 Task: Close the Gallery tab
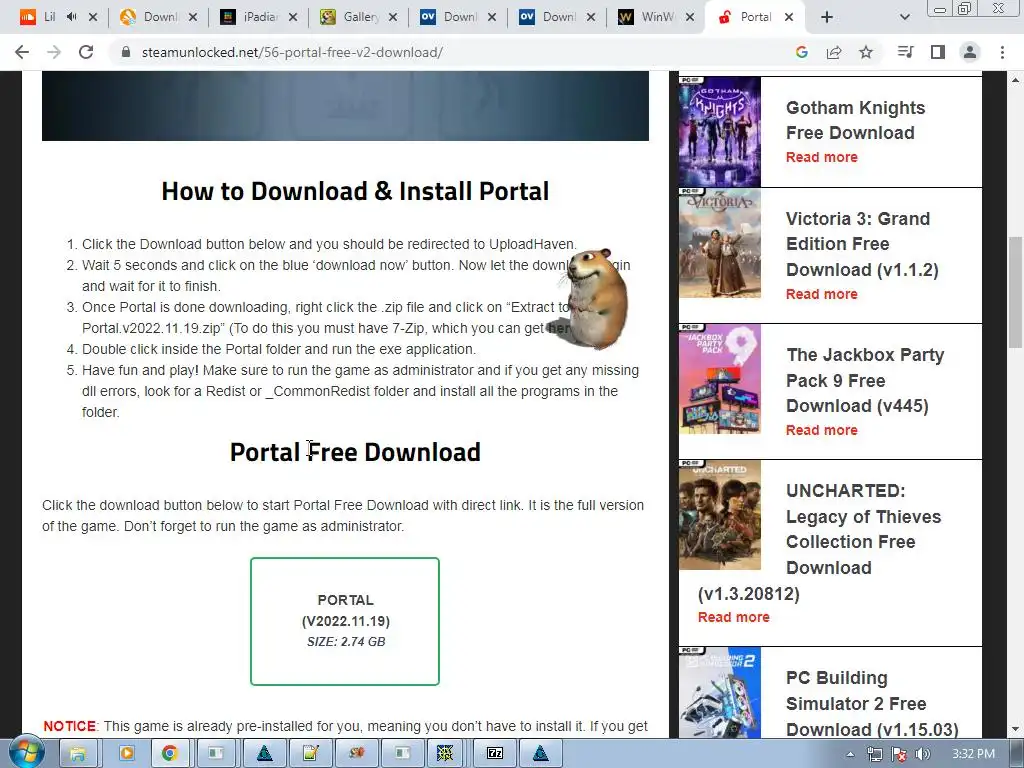pos(392,17)
